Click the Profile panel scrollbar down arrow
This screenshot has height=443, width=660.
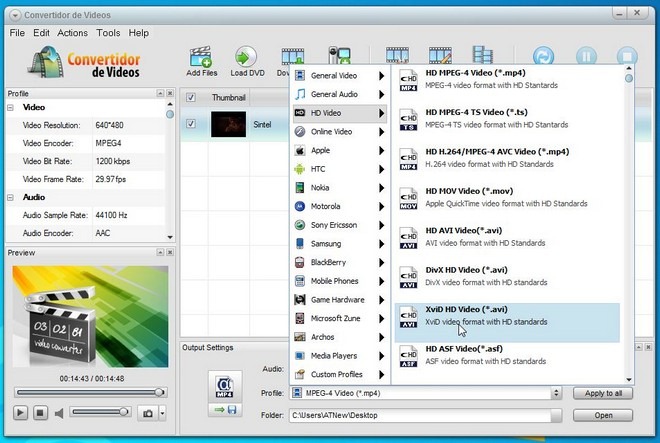click(x=170, y=237)
